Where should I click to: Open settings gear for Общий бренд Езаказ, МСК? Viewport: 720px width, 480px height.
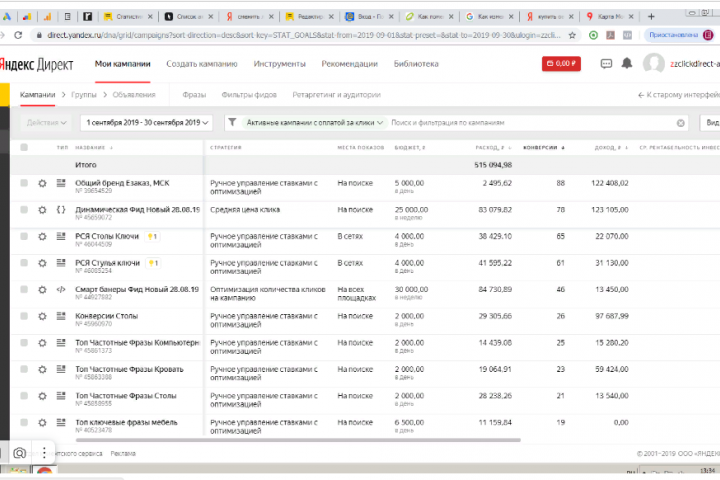[42, 183]
